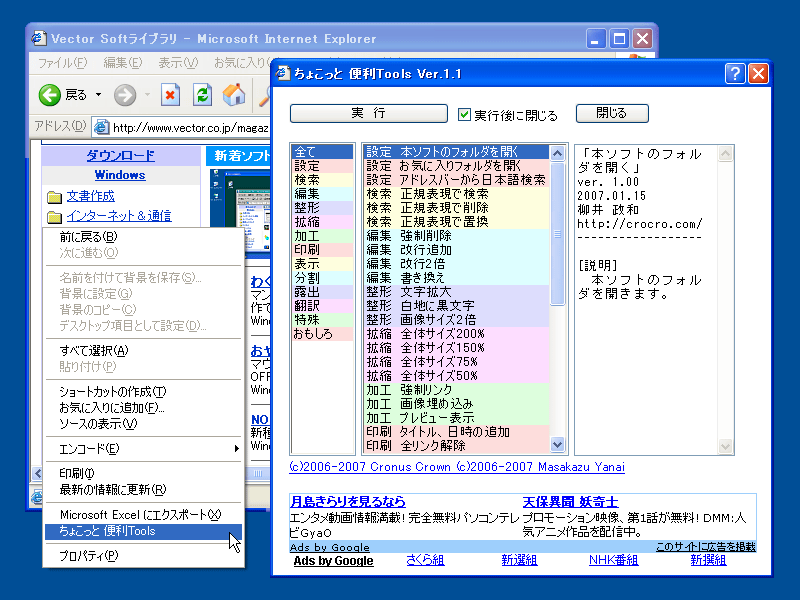This screenshot has width=800, height=600.
Task: Select the 印刷 全リンク解除 row
Action: point(457,445)
